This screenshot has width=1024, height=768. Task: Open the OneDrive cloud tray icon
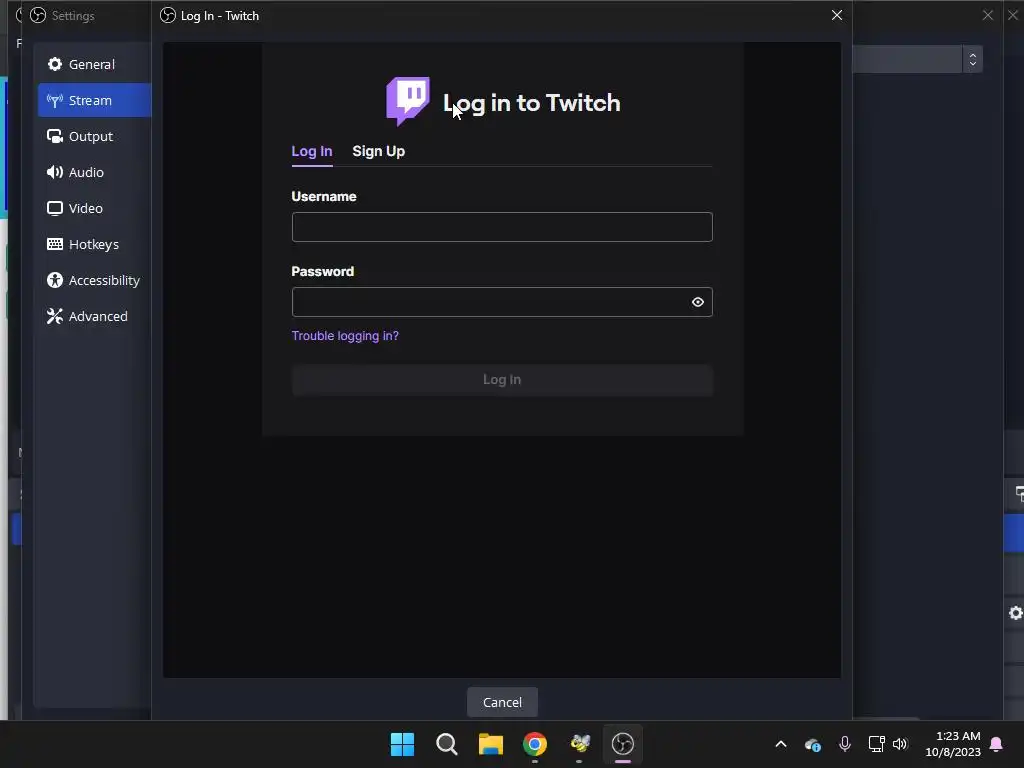click(x=812, y=744)
